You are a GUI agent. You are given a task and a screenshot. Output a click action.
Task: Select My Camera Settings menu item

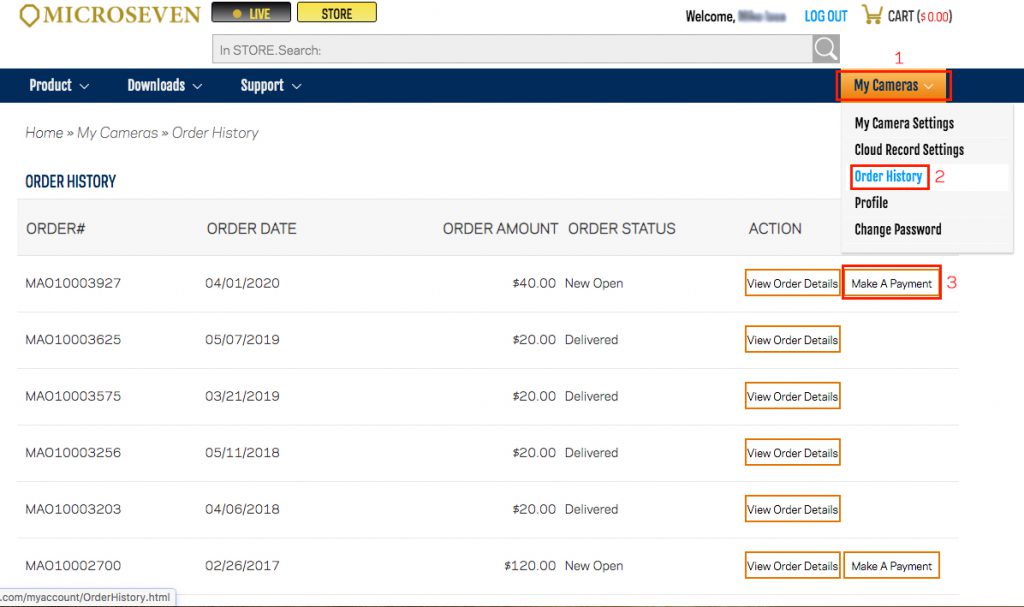coord(904,123)
